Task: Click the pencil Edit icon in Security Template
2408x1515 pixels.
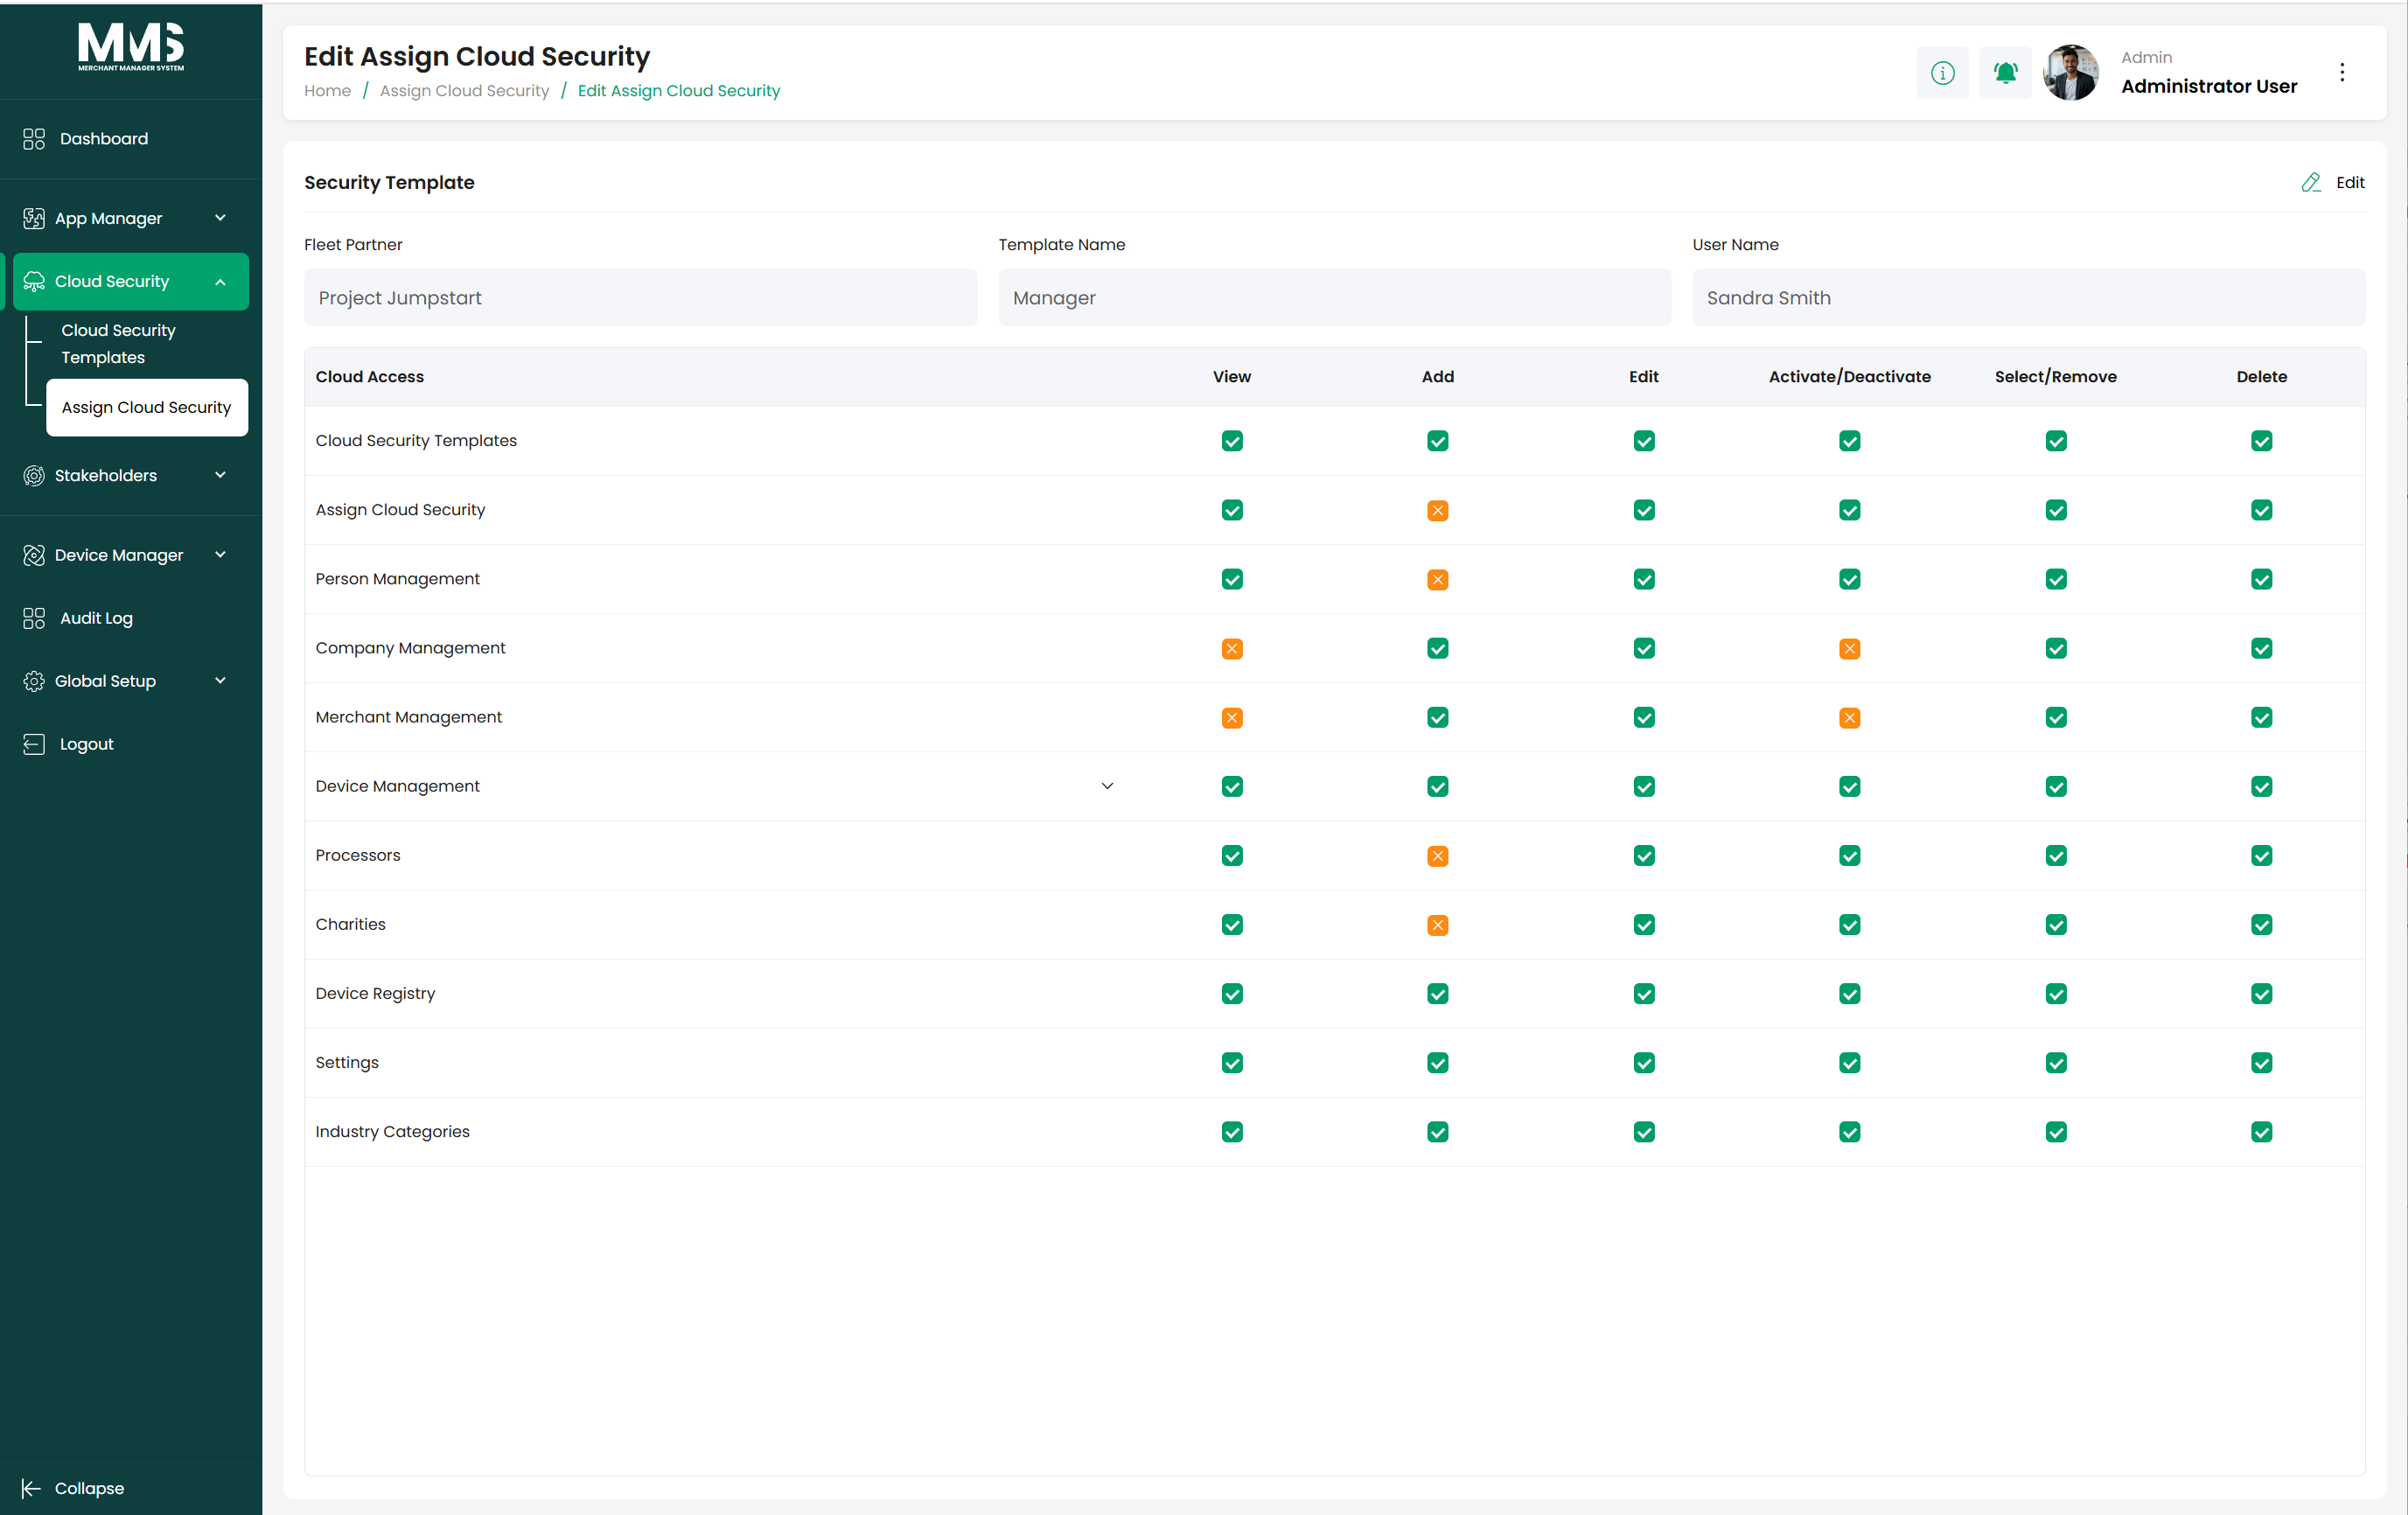Action: [2311, 182]
